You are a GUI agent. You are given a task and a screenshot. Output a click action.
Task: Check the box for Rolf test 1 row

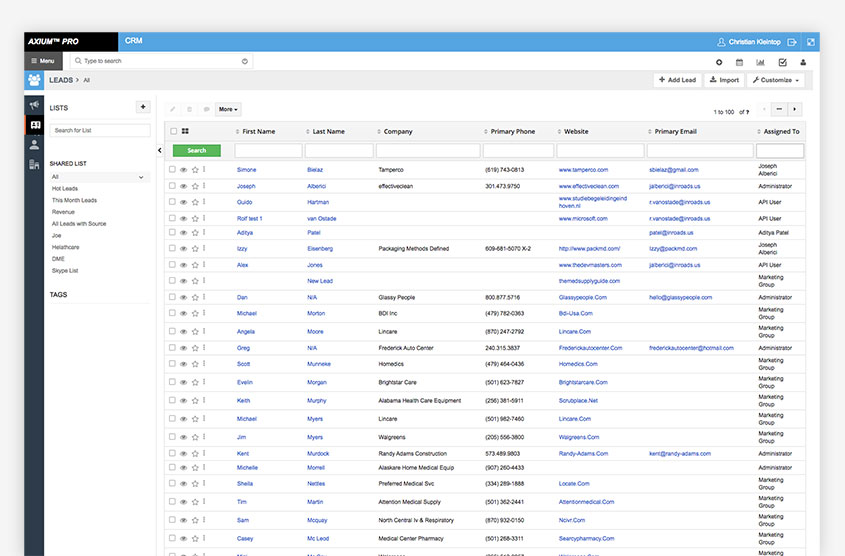pyautogui.click(x=172, y=218)
